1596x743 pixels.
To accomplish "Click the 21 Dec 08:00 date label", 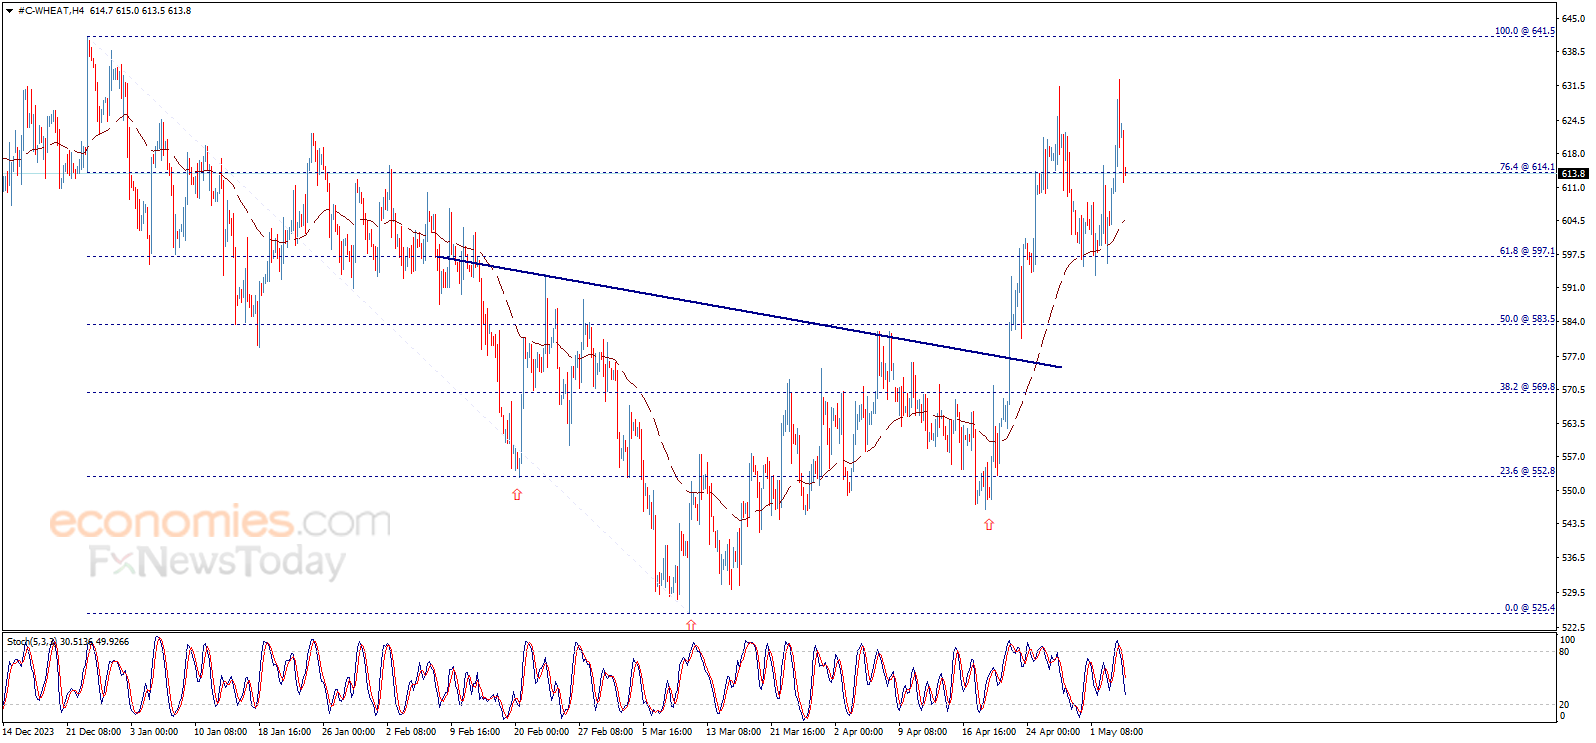I will click(x=93, y=732).
